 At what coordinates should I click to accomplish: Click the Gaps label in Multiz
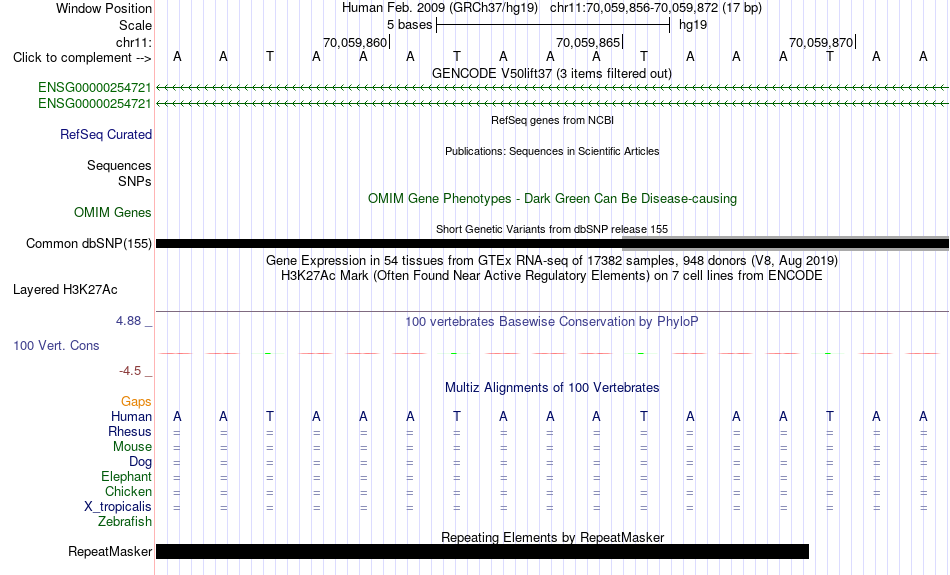click(x=136, y=402)
